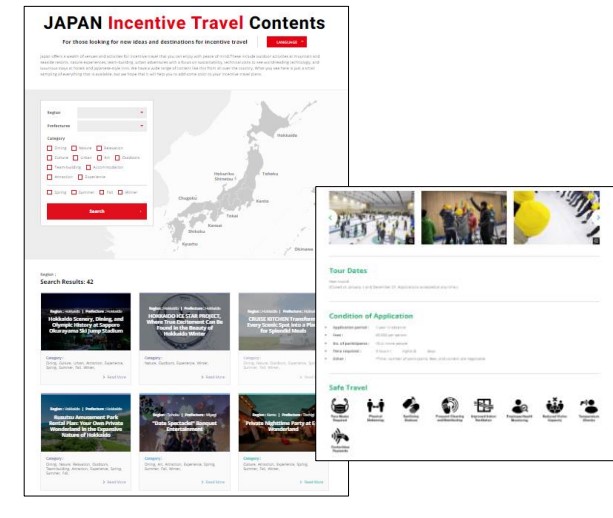
Task: Check the Accommodation category checkbox
Action: pos(88,167)
